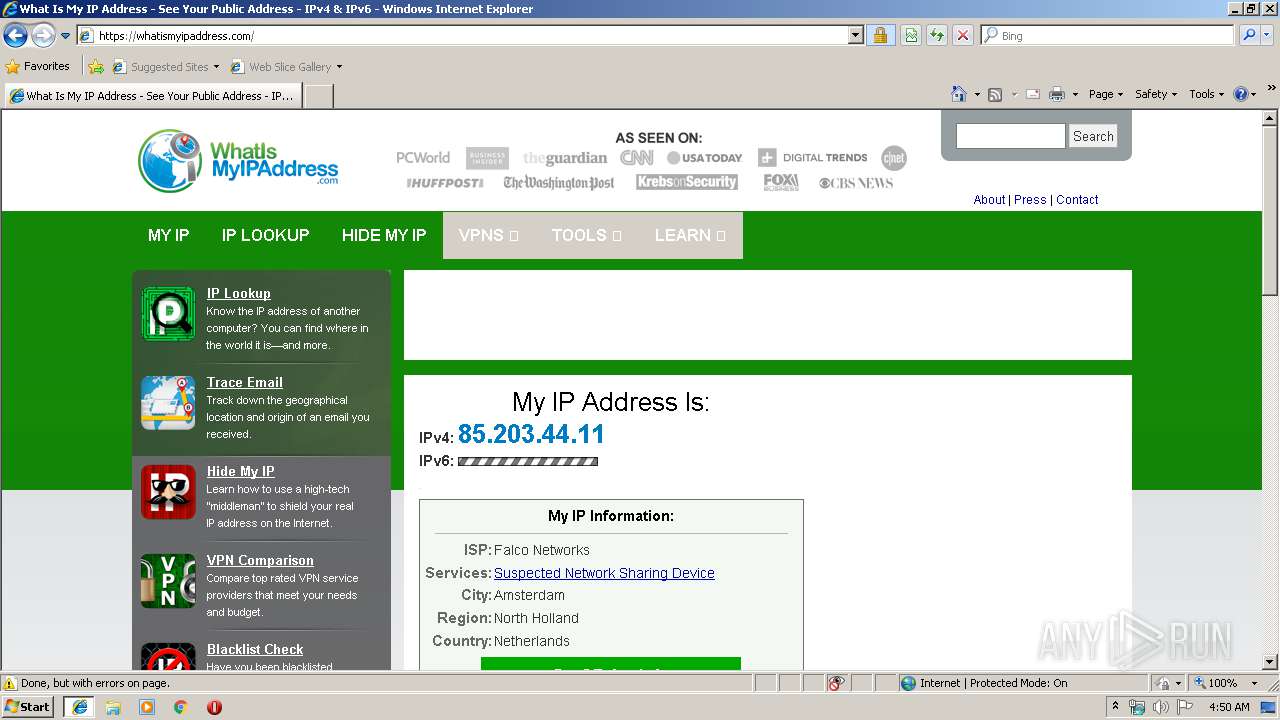This screenshot has height=720, width=1280.
Task: Click the site Search button
Action: click(x=1092, y=136)
